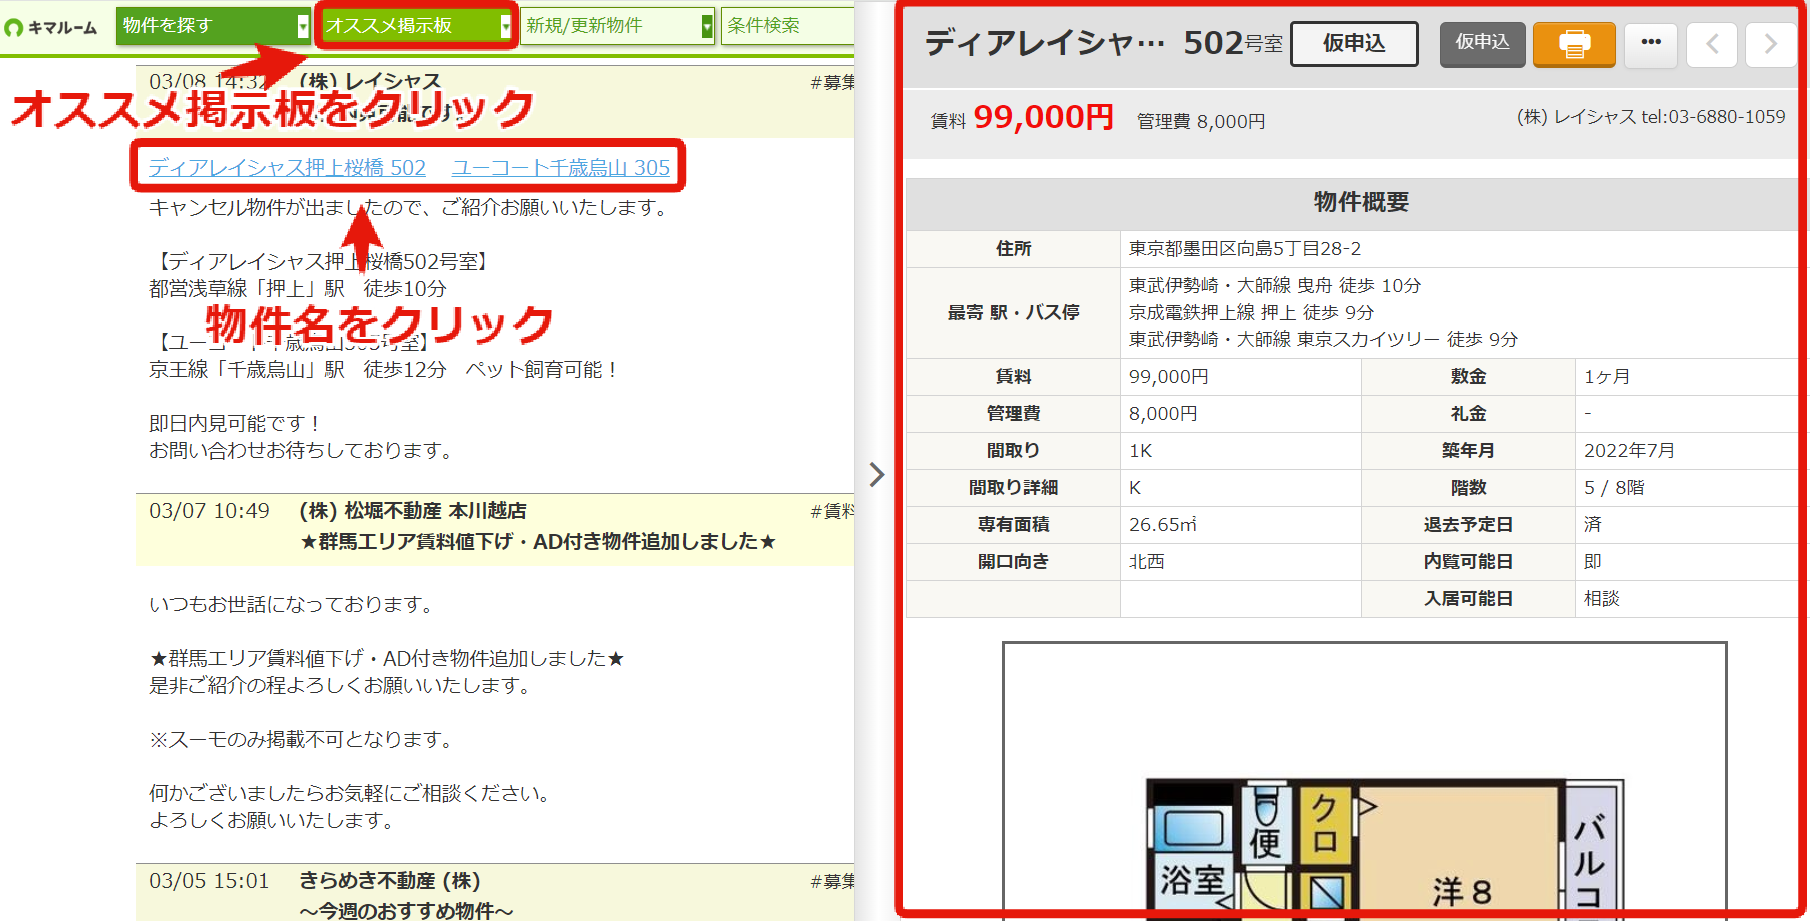Click the 即日内見可能です！ message line
The height and width of the screenshot is (921, 1810).
point(236,424)
